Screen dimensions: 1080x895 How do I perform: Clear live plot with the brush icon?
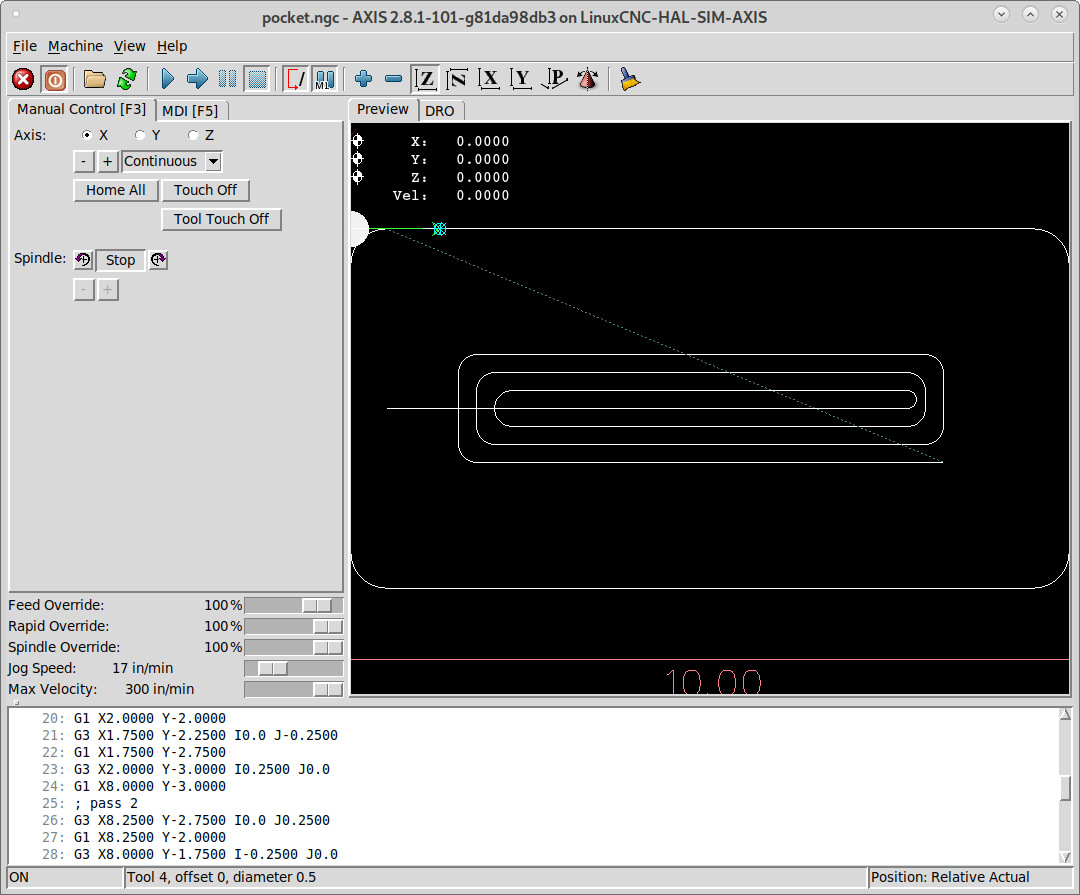tap(630, 79)
